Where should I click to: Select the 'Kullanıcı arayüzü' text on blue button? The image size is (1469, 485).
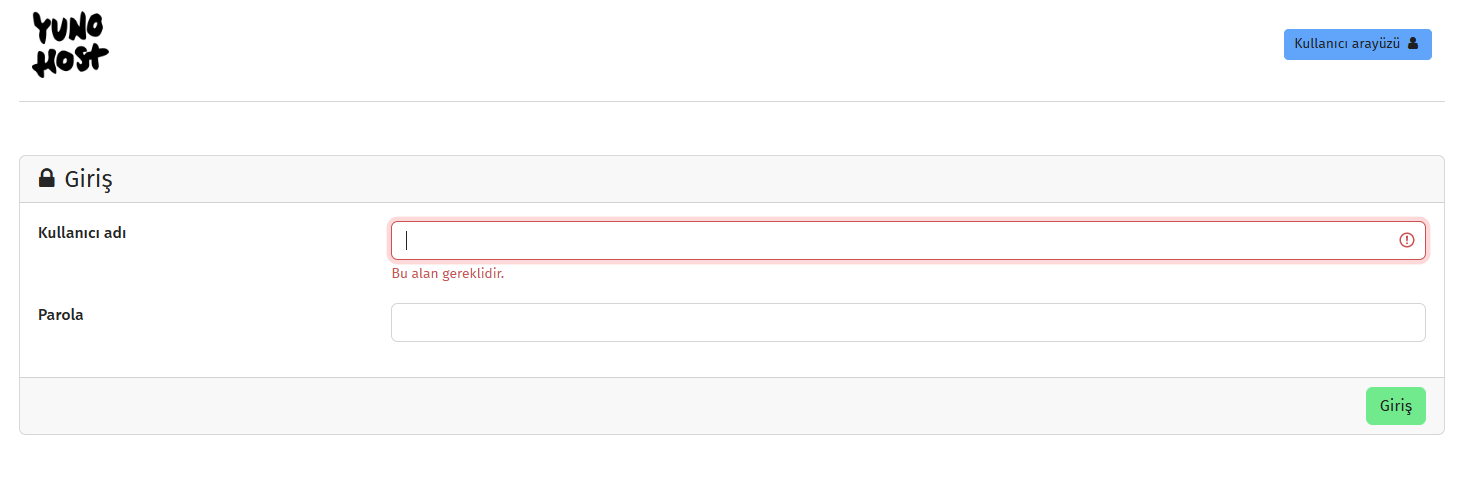tap(1346, 44)
